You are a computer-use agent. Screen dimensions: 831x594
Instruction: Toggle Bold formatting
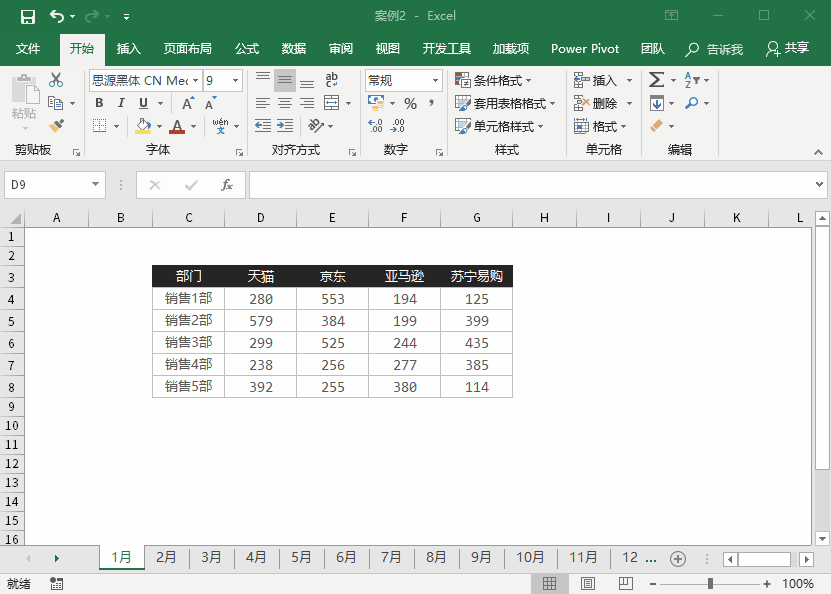coord(99,103)
